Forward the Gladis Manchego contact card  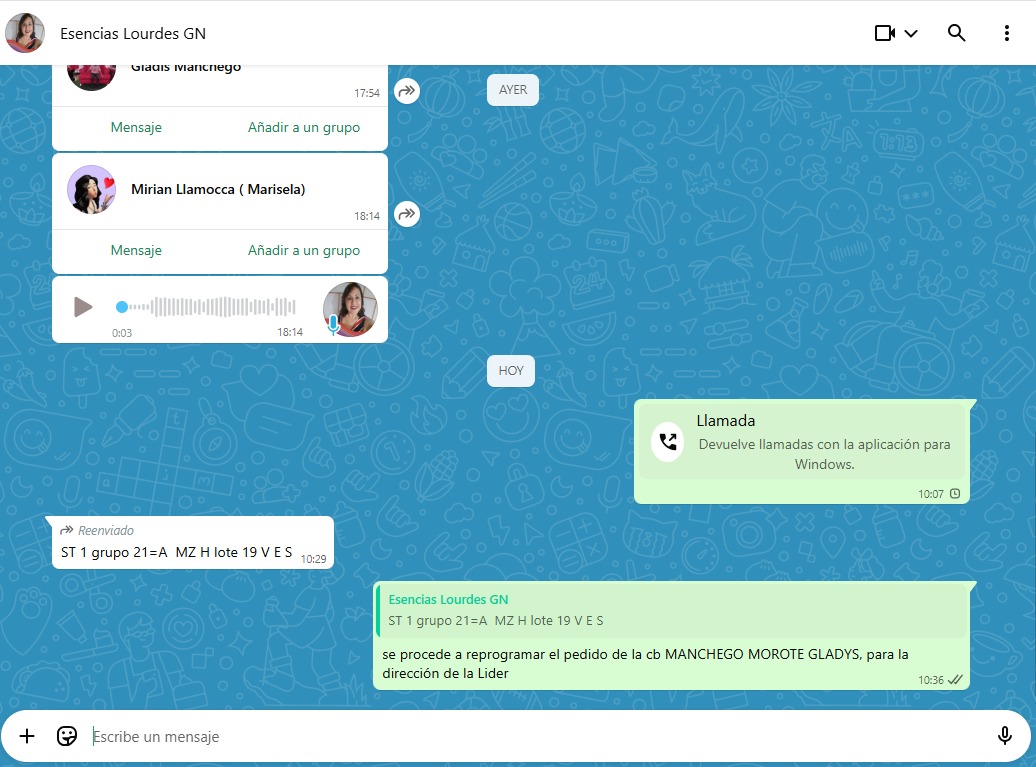pos(406,91)
